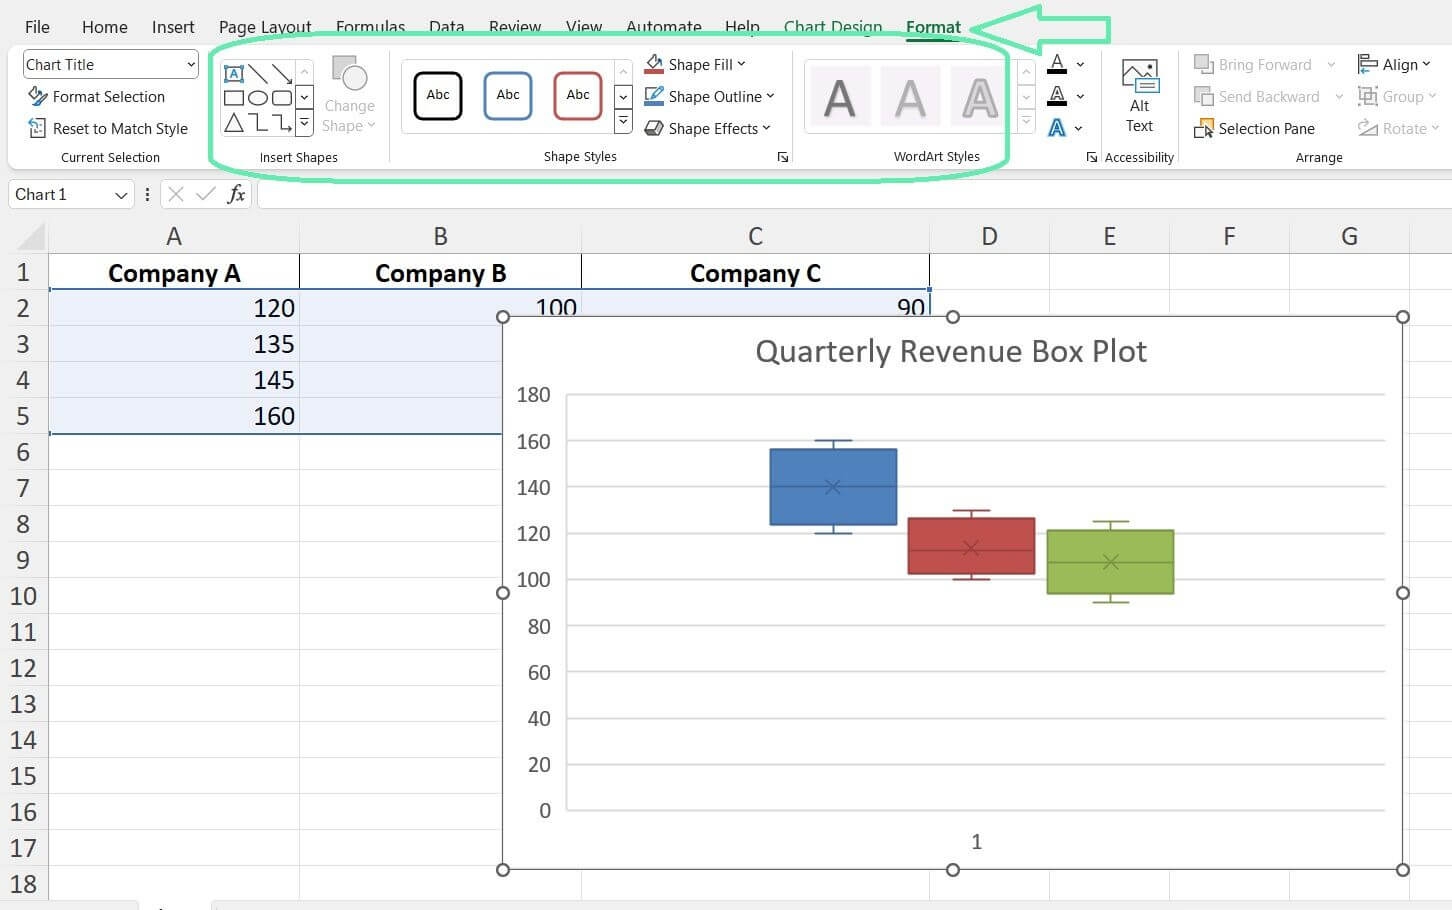The image size is (1452, 910).
Task: Select the oval shape in Insert Shapes
Action: click(258, 98)
